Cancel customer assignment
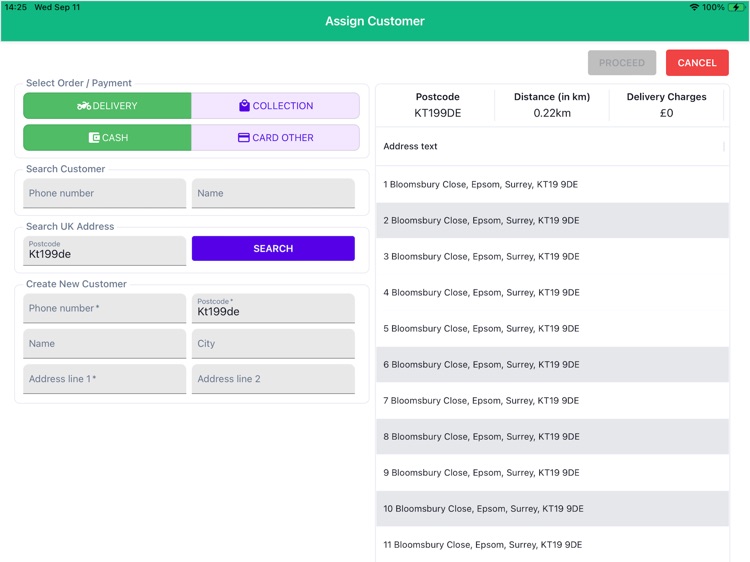Screen dimensions: 750x562 tap(697, 63)
